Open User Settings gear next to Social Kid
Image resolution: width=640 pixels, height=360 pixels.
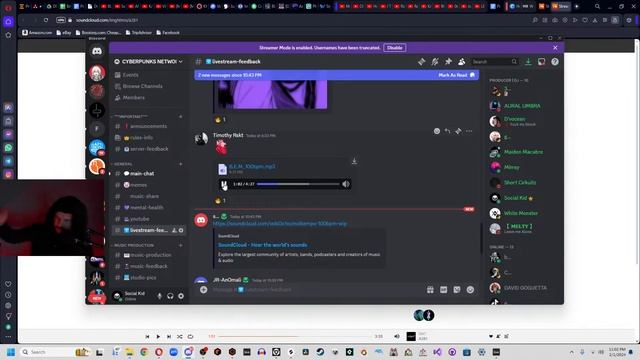(x=181, y=296)
